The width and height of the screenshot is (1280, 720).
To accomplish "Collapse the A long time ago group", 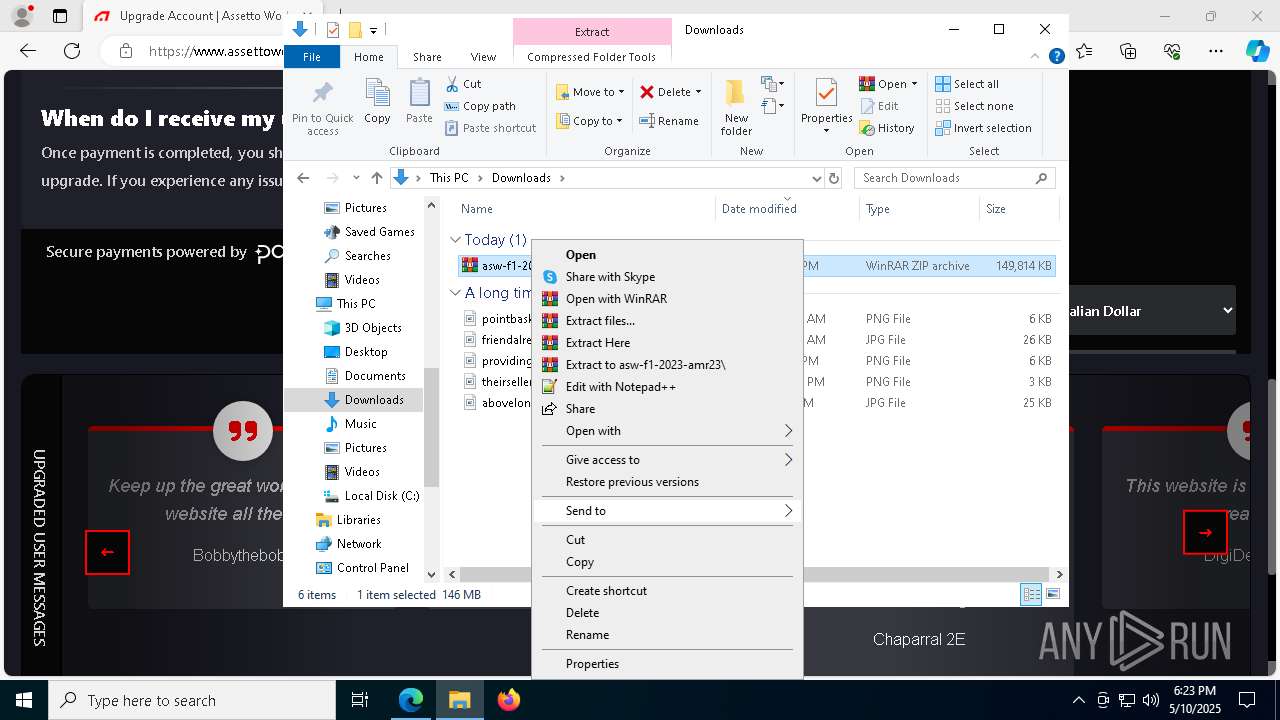I will (455, 293).
